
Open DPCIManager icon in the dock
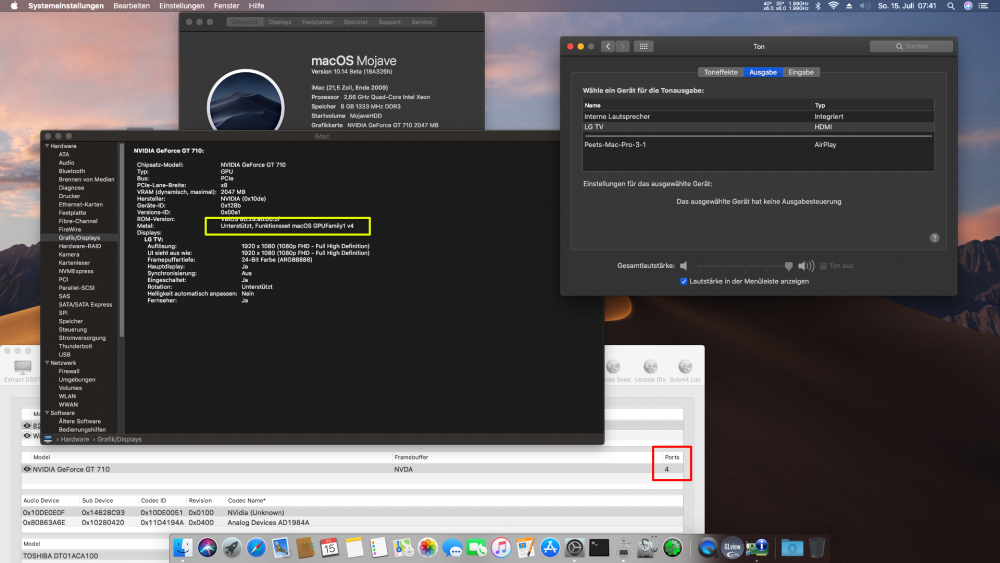pyautogui.click(x=757, y=548)
